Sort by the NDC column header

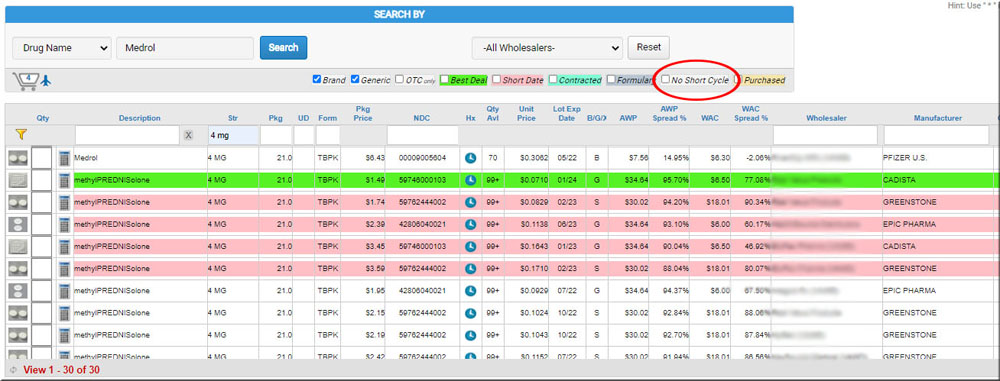click(x=422, y=118)
